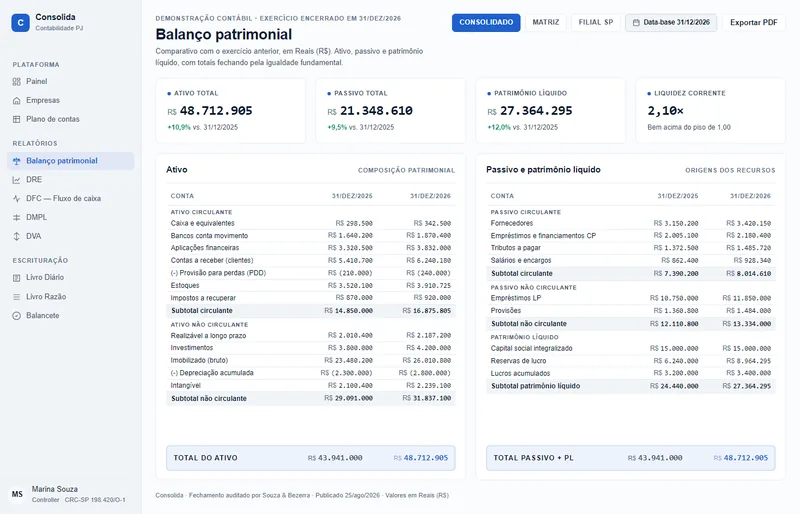Click the Ativo Total card
800x514 pixels.
click(x=231, y=111)
